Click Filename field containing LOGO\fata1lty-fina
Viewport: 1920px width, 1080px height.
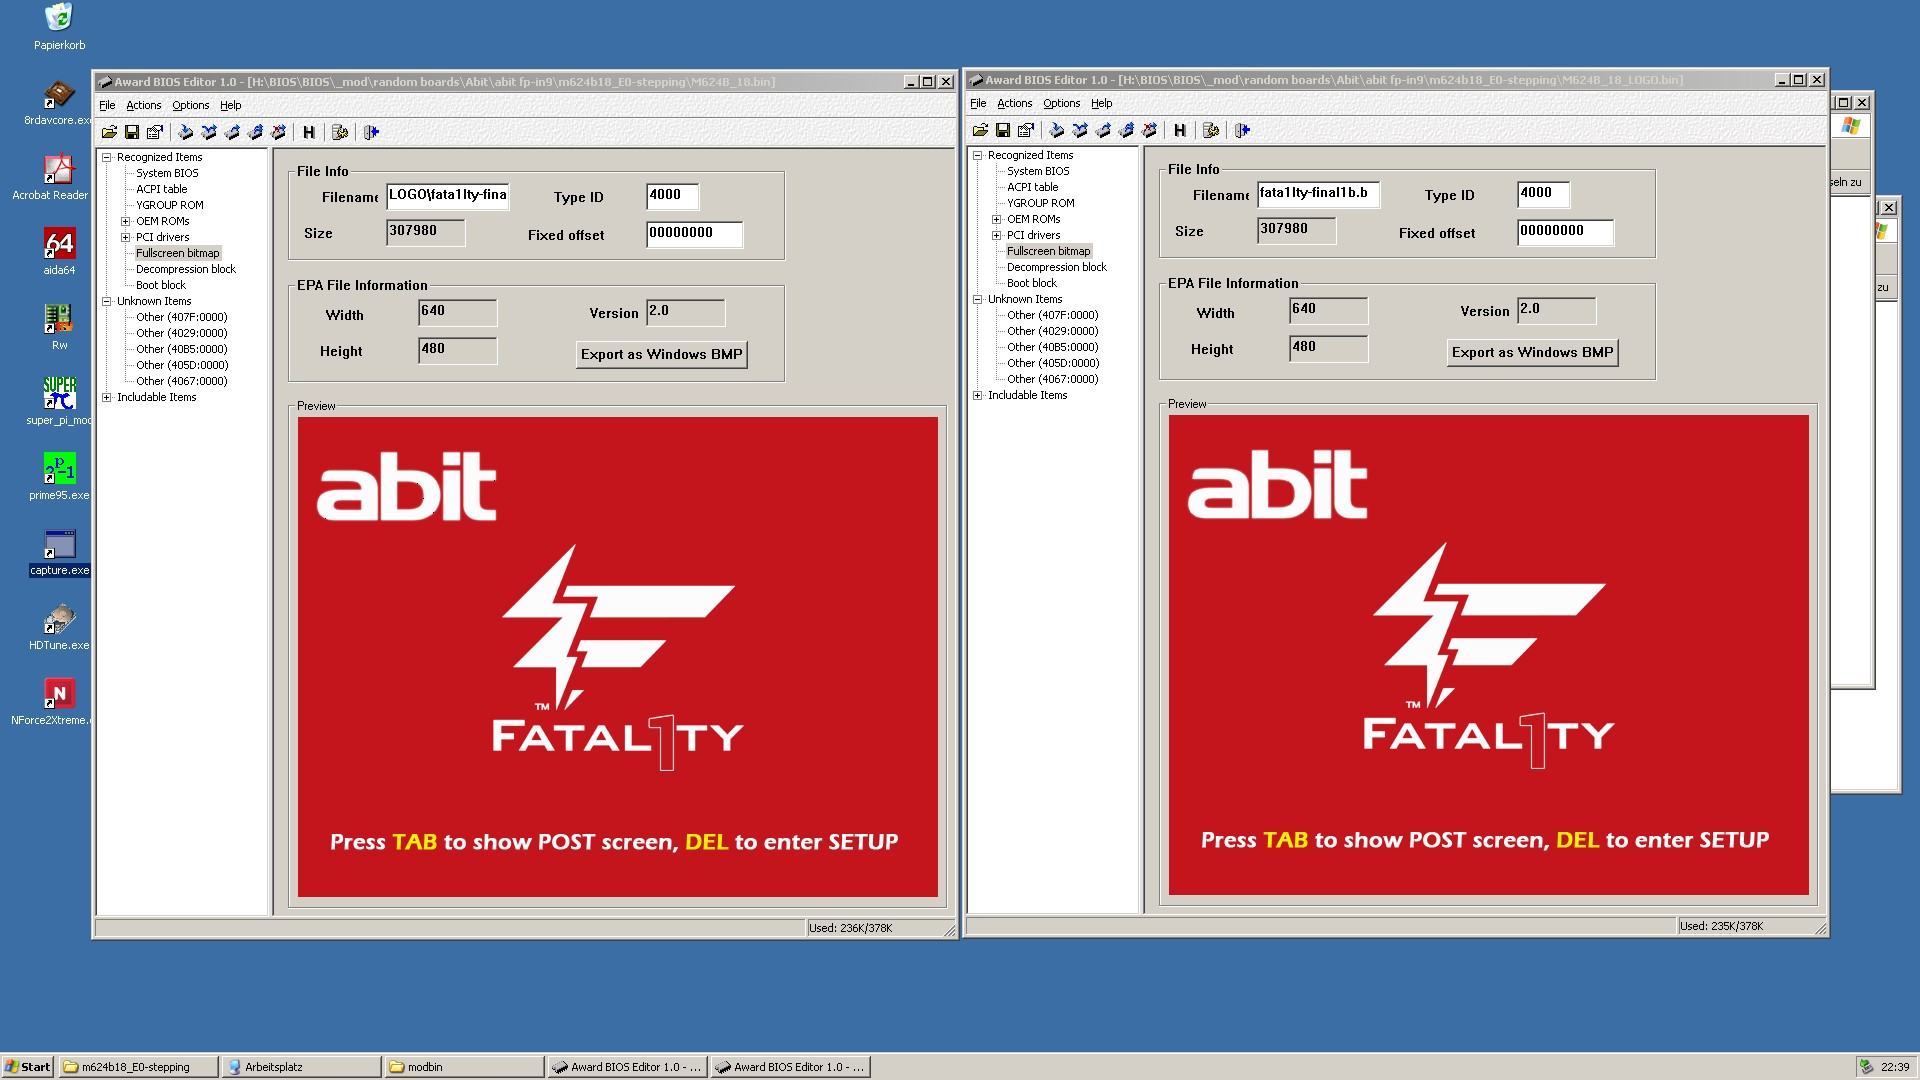pyautogui.click(x=448, y=196)
